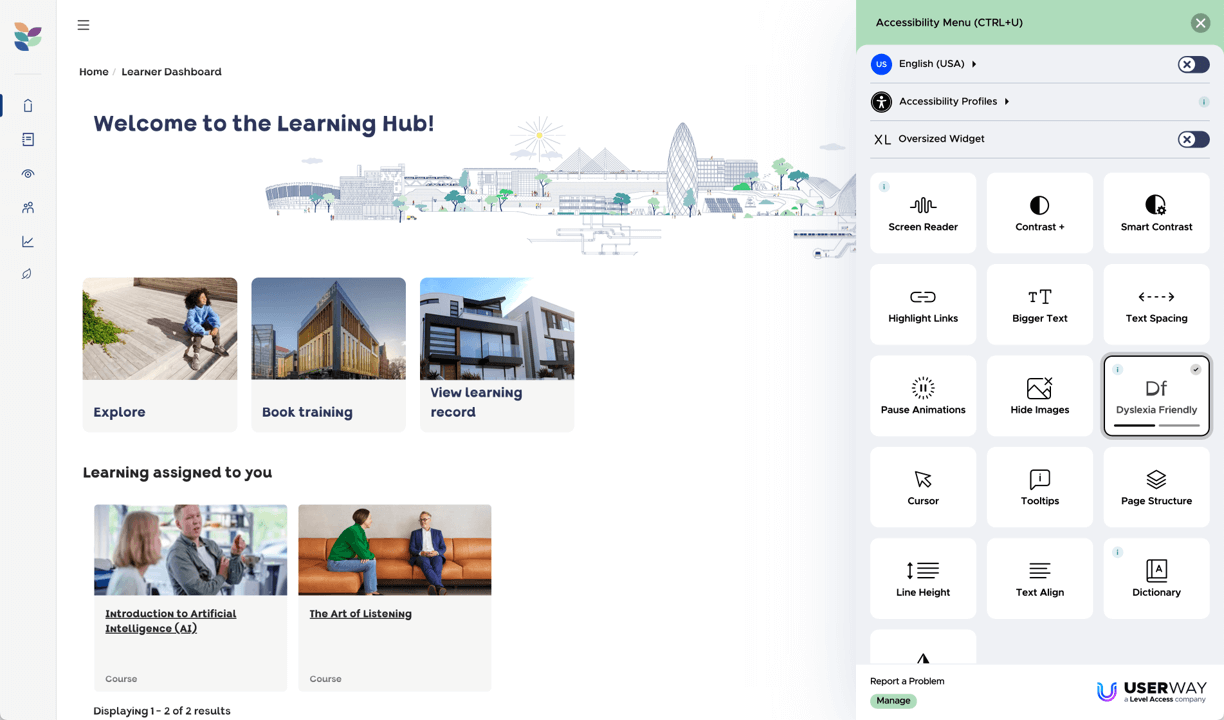The width and height of the screenshot is (1224, 720).
Task: Toggle the Oversized Widget switch
Action: pos(1192,139)
